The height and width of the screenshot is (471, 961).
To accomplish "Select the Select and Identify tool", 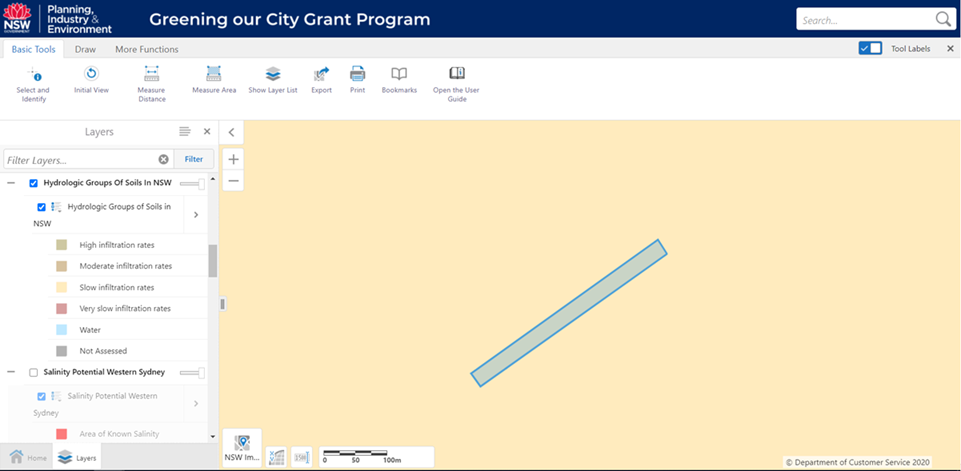I will pos(33,85).
